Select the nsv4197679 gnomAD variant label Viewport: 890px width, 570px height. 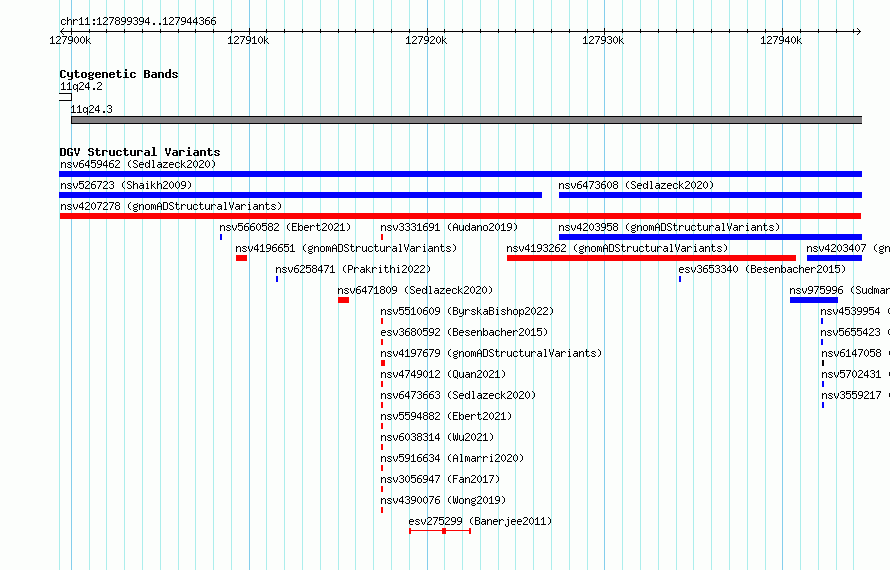click(491, 353)
